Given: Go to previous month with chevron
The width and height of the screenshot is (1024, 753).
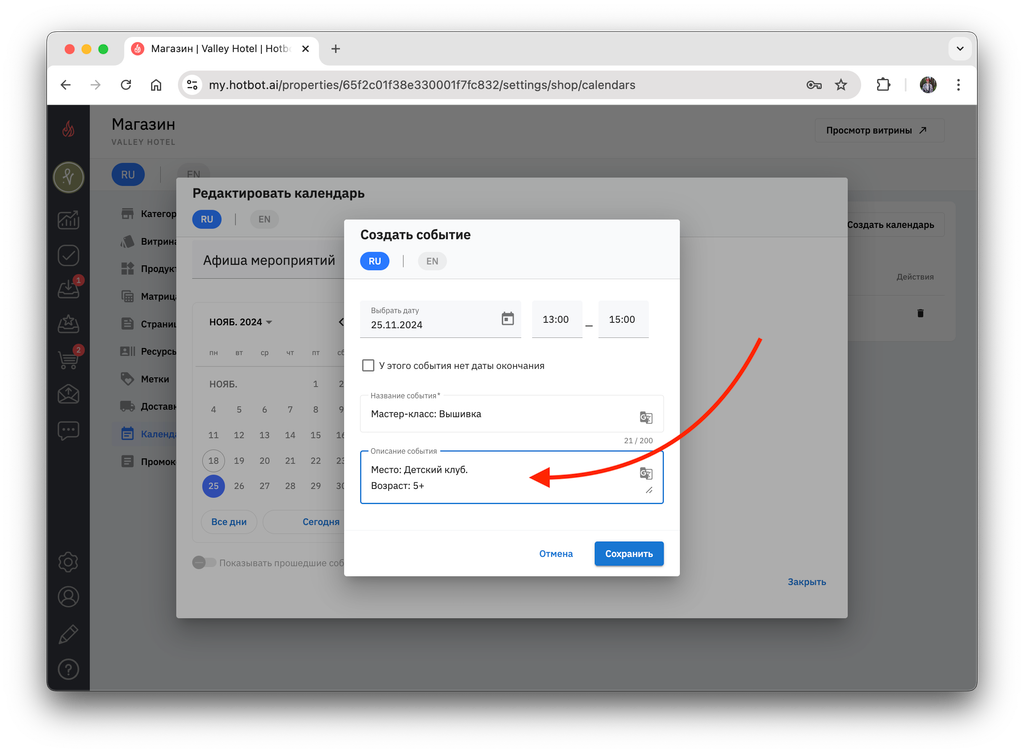Looking at the screenshot, I should click(x=340, y=322).
